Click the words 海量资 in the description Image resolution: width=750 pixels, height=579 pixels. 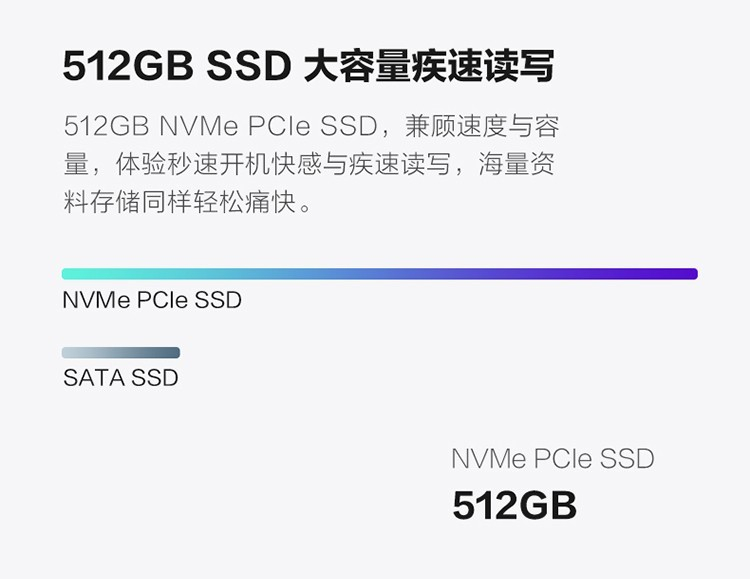point(517,164)
